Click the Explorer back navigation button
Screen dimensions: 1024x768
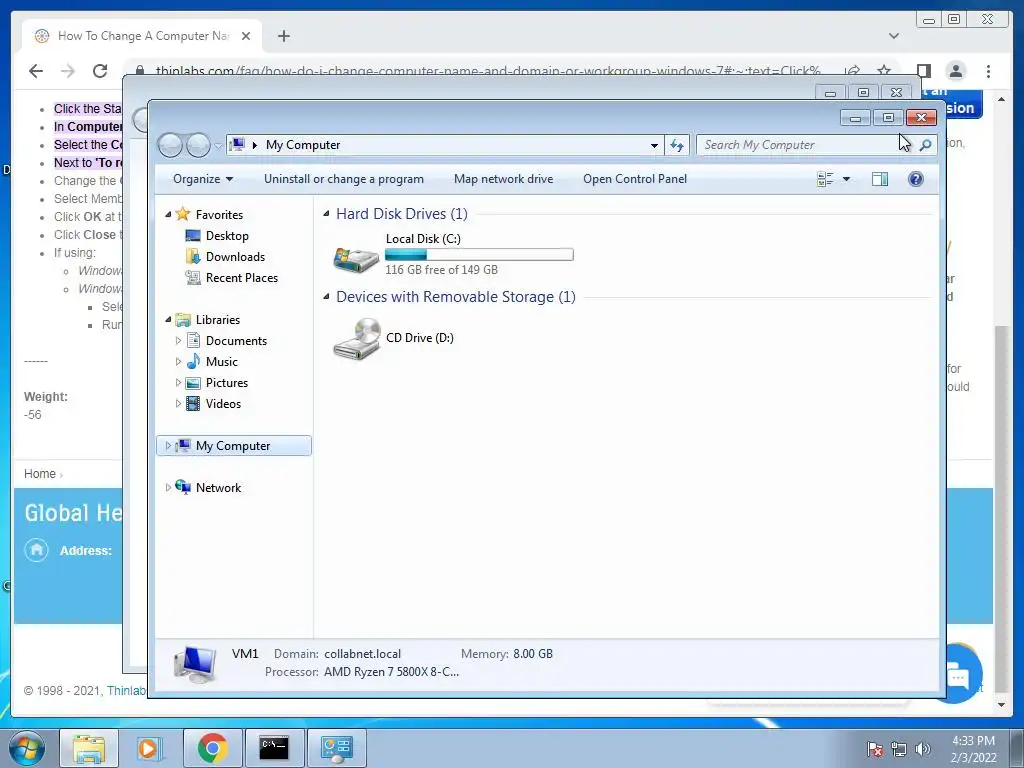point(170,145)
